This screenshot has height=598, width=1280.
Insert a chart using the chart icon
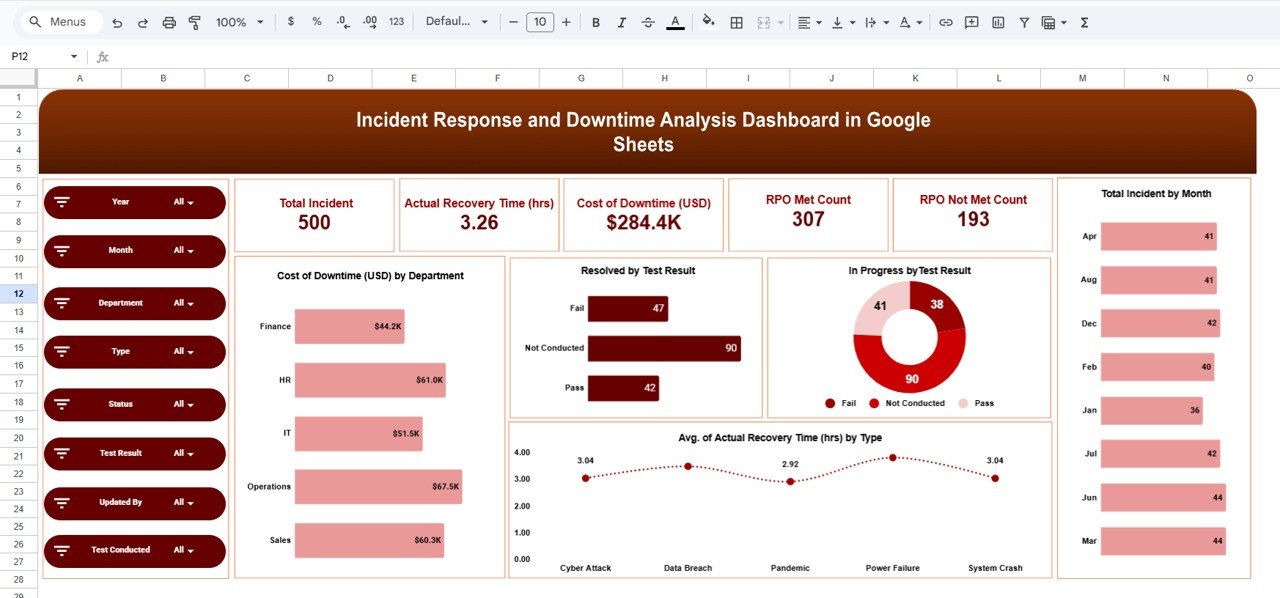tap(997, 22)
